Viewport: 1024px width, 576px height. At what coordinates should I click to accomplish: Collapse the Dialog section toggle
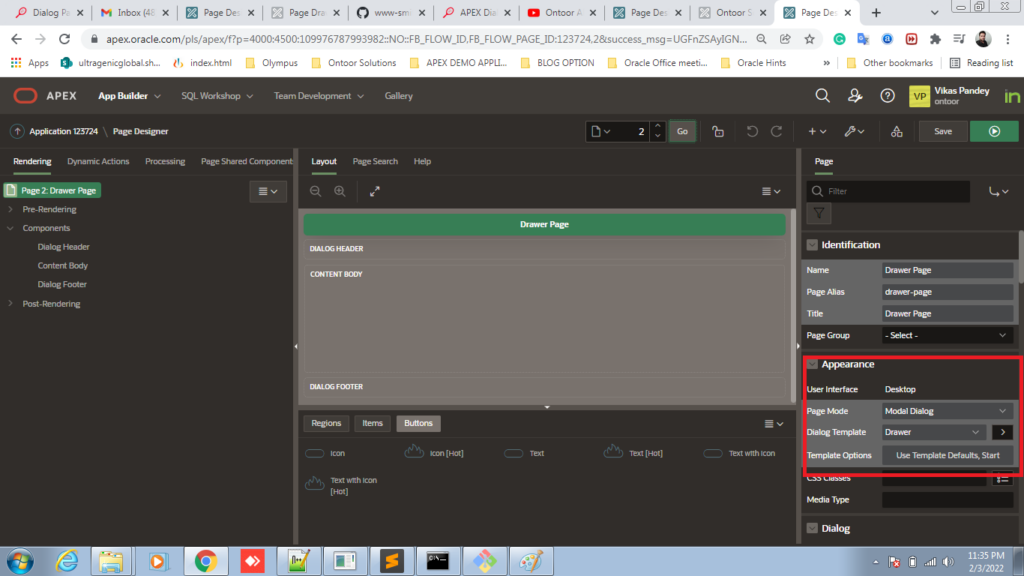(x=812, y=528)
